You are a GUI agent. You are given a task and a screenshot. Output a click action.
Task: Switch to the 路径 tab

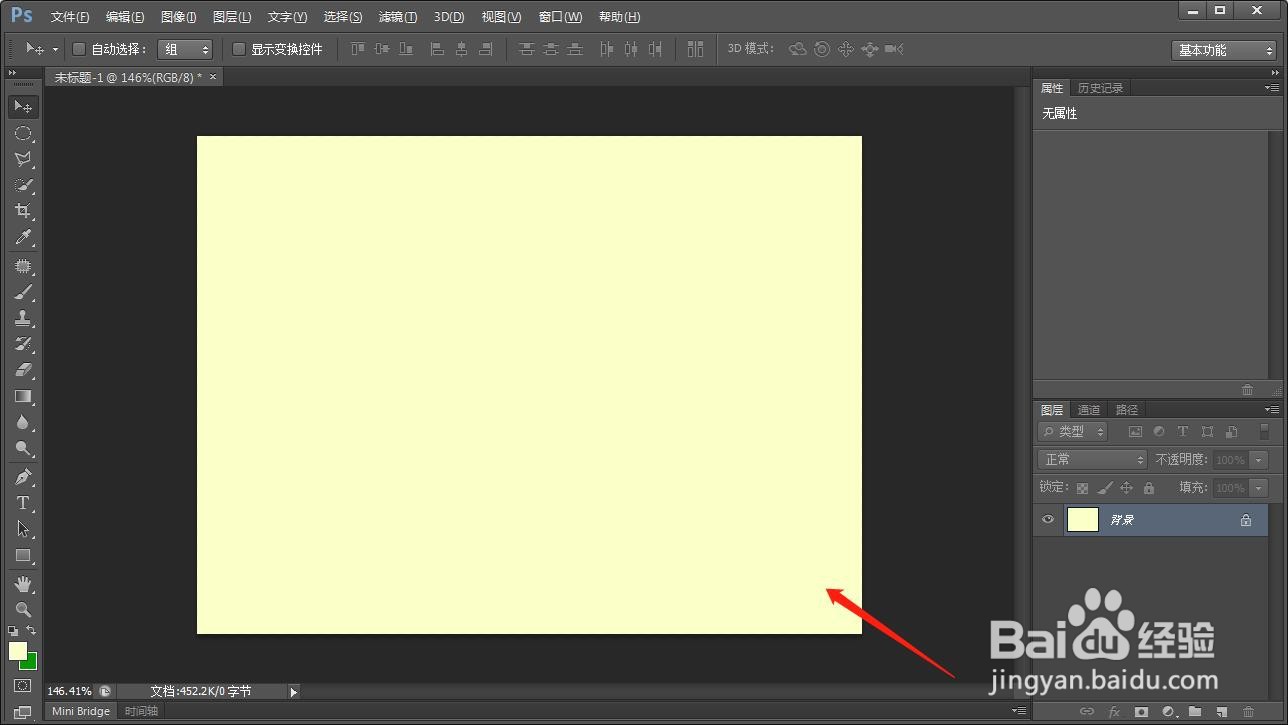(x=1127, y=410)
